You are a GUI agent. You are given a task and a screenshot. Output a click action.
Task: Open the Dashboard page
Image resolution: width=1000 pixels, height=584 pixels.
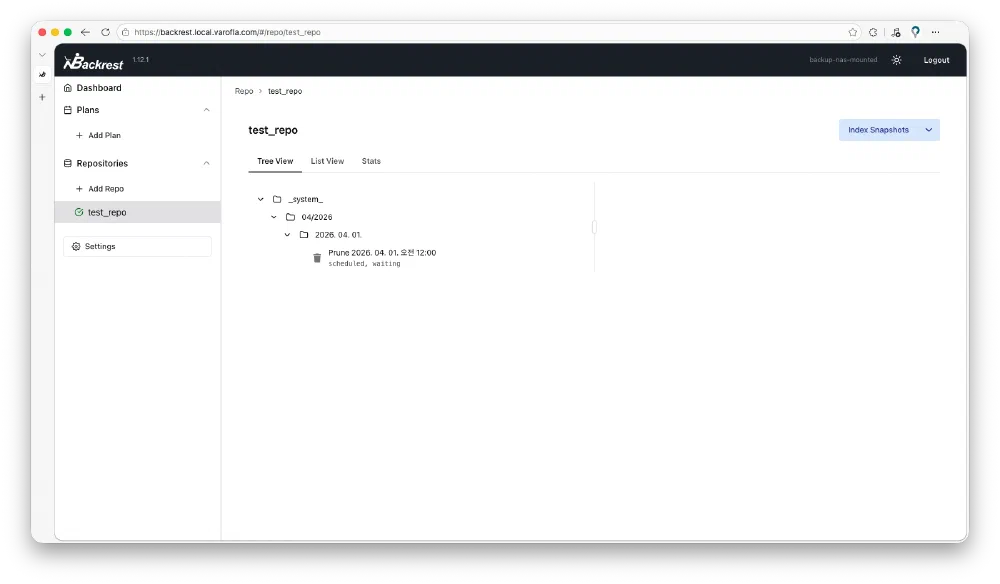tap(98, 88)
